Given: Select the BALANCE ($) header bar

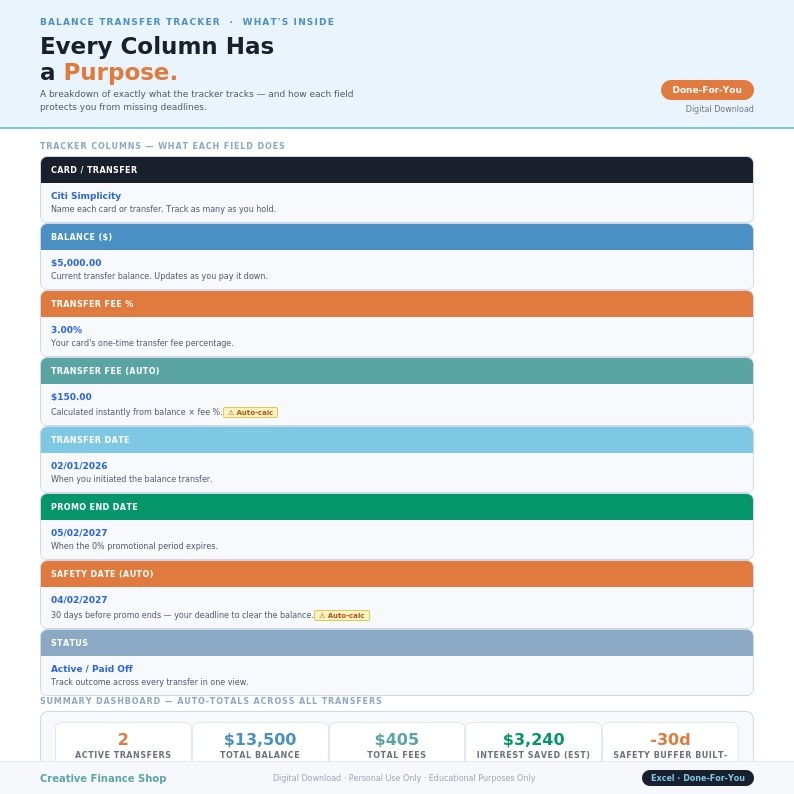Looking at the screenshot, I should click(396, 236).
